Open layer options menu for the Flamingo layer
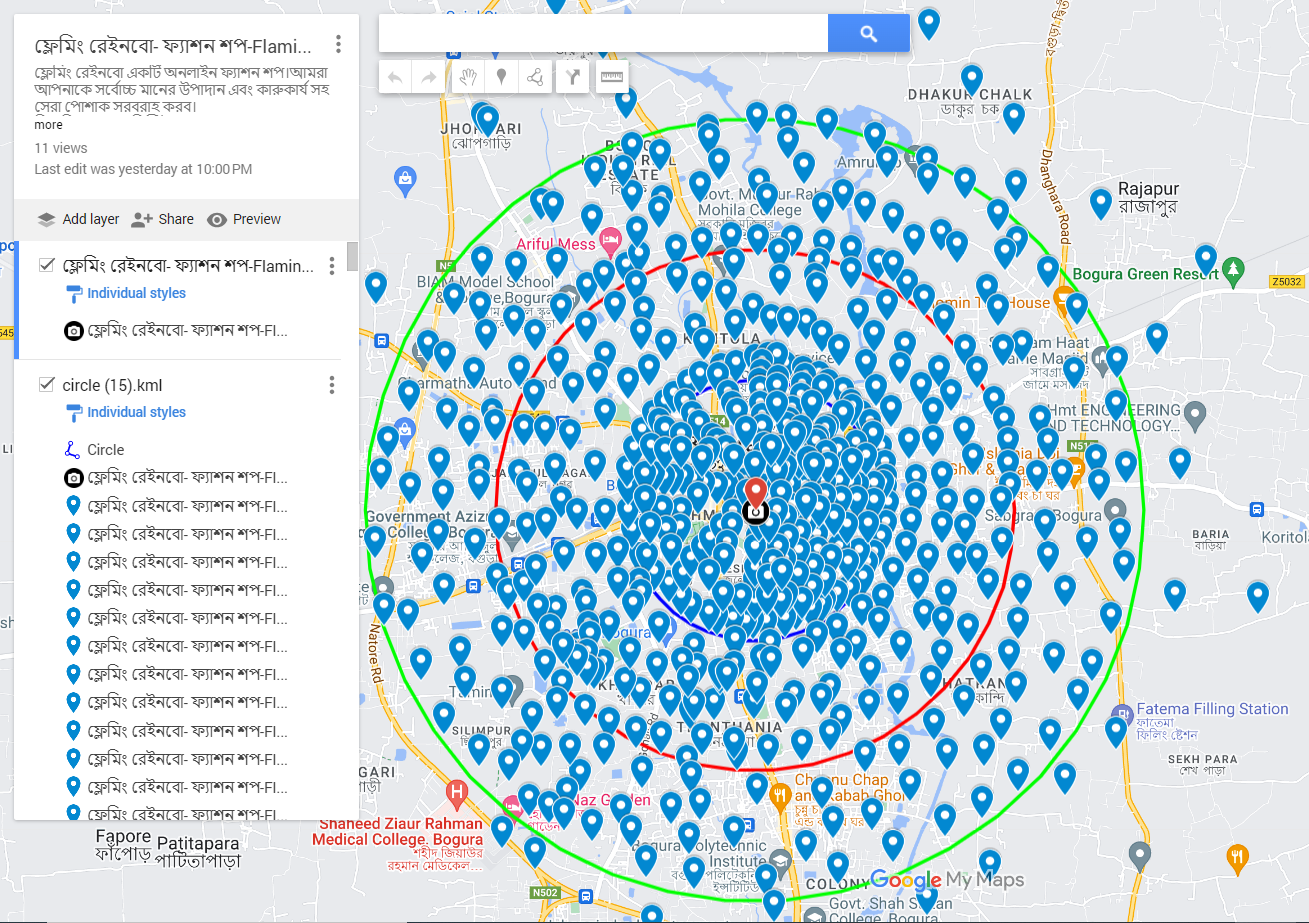The height and width of the screenshot is (923, 1309). pos(331,264)
